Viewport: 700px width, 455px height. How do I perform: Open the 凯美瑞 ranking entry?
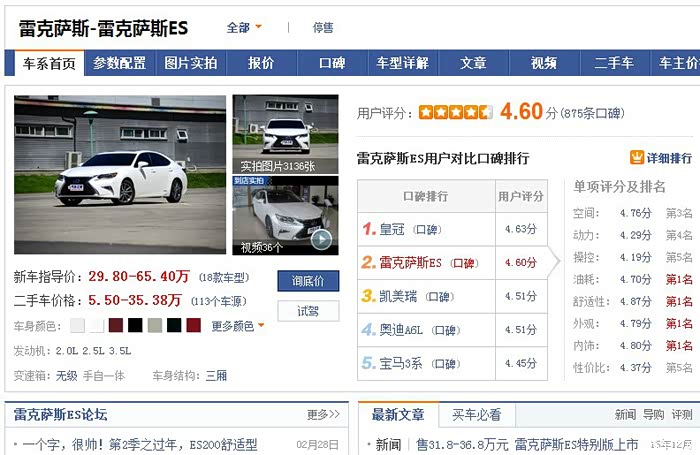398,296
